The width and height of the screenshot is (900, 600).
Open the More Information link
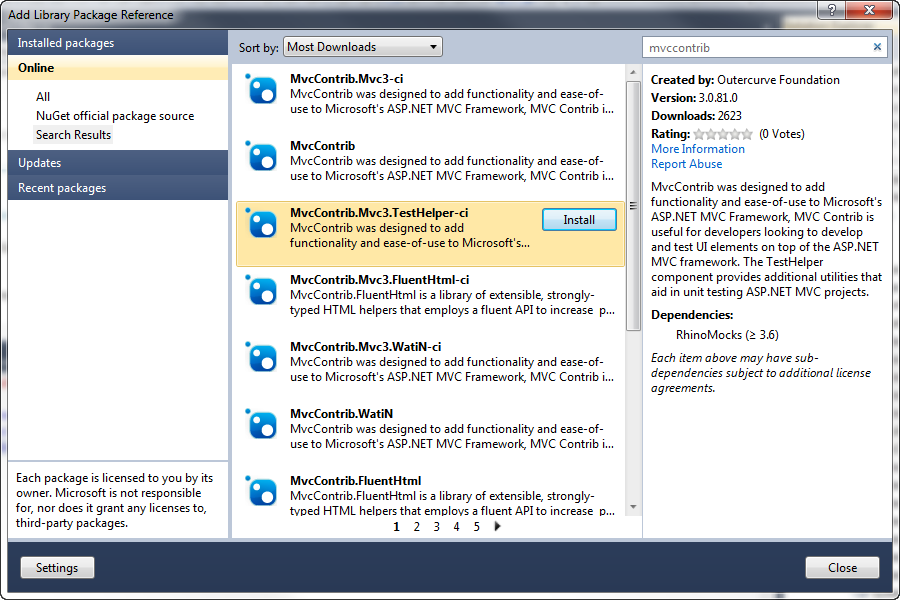697,149
